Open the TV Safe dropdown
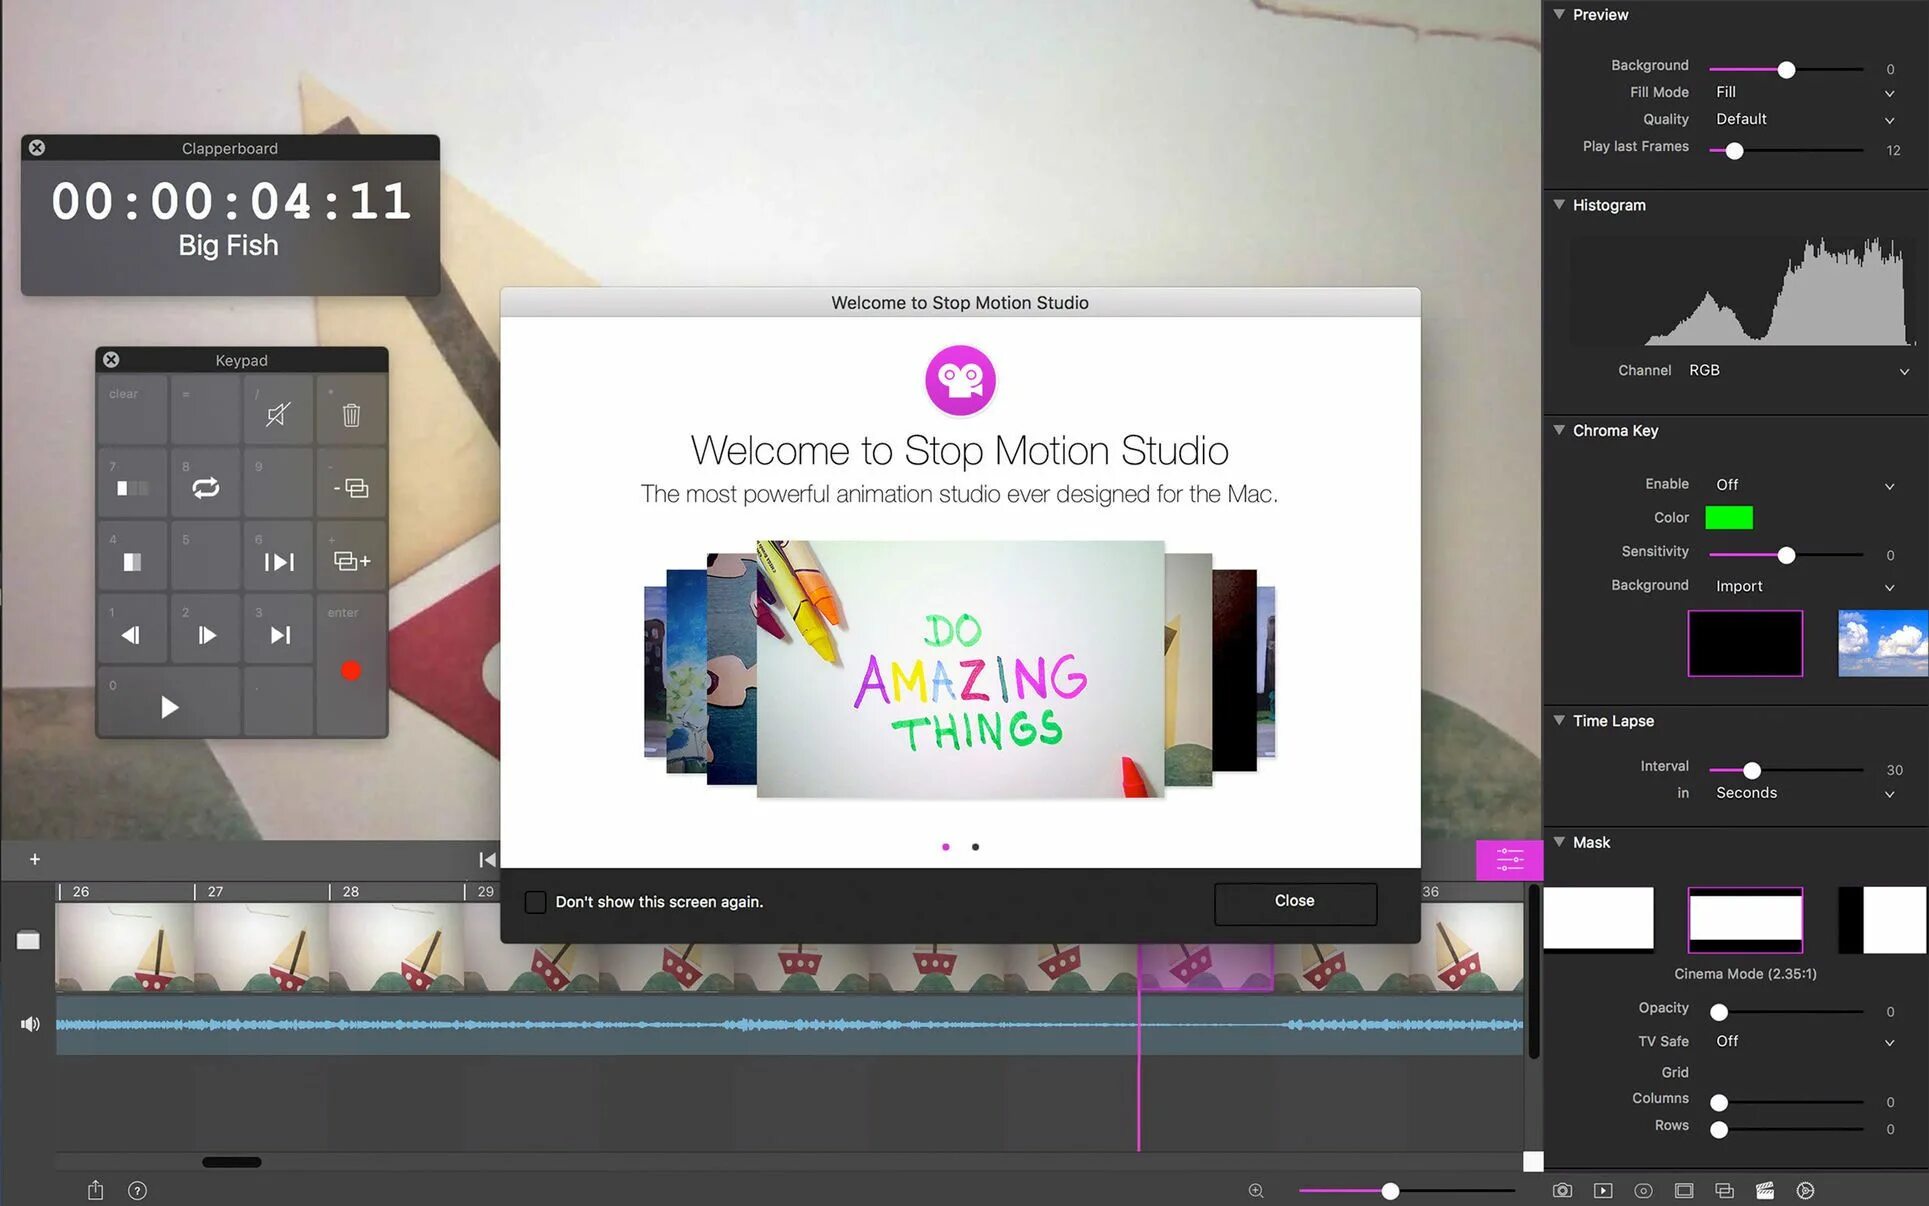The width and height of the screenshot is (1929, 1206). 1805,1041
